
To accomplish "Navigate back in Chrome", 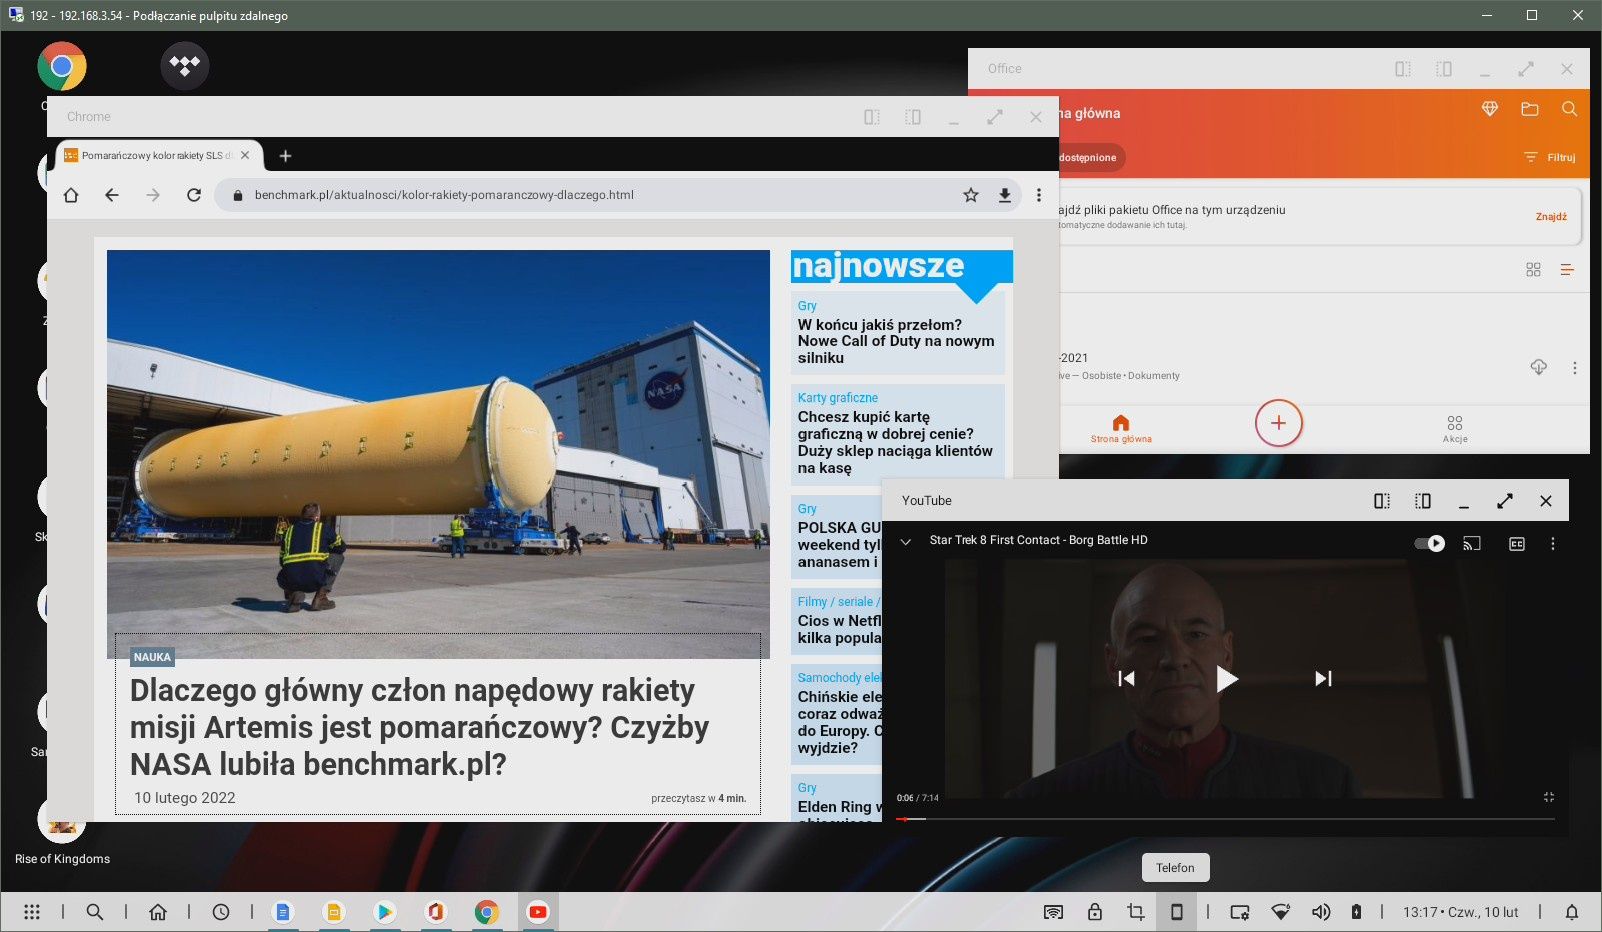I will pos(112,195).
